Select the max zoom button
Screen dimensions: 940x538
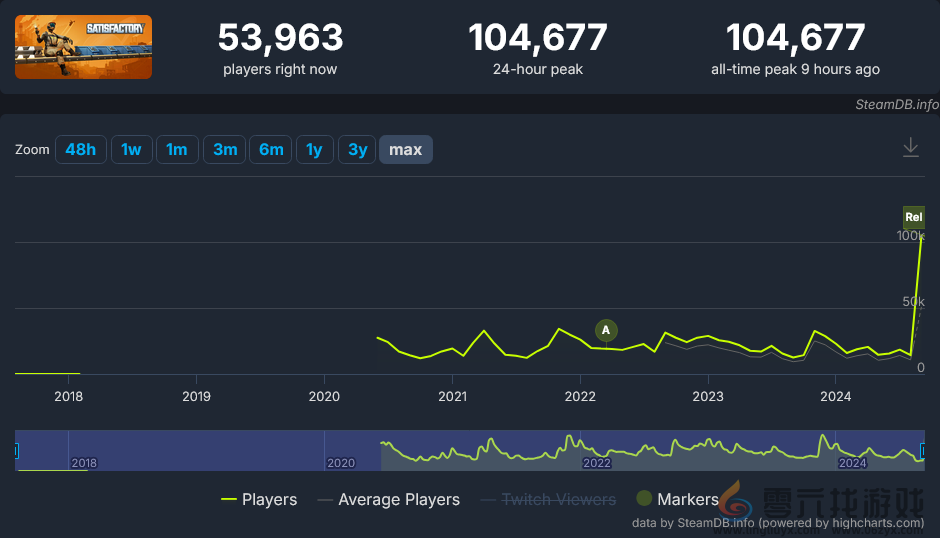coord(405,150)
